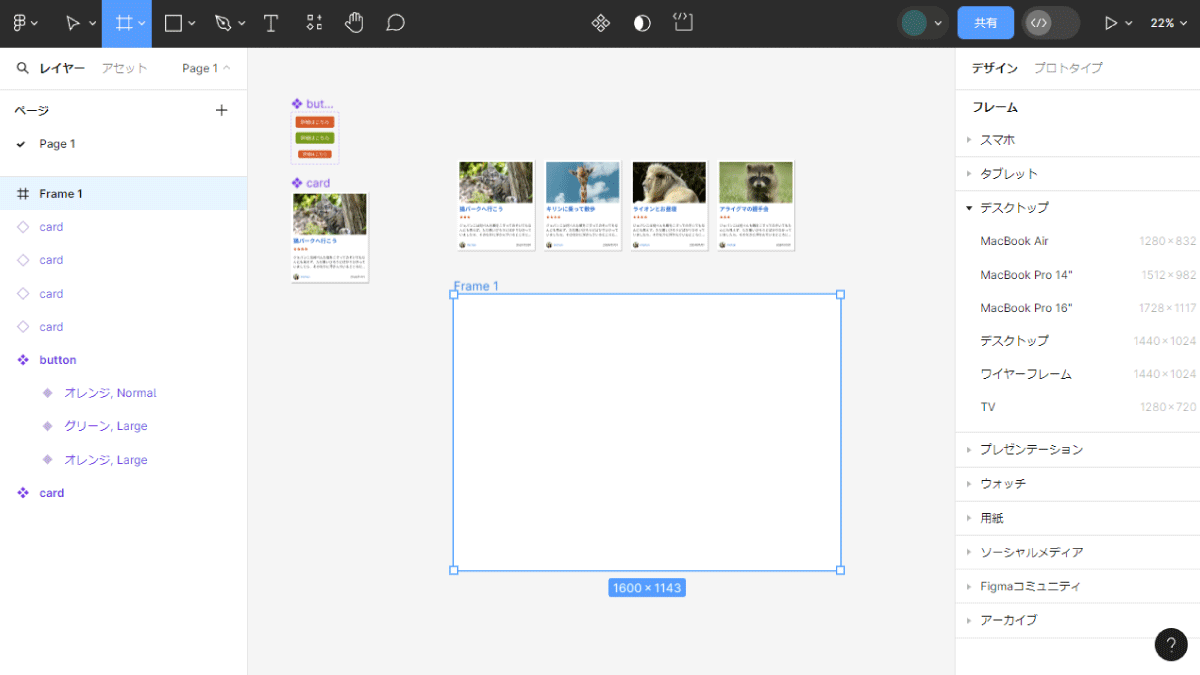Choose the ワイヤーフレーム frame preset
This screenshot has height=675, width=1200.
(1078, 374)
